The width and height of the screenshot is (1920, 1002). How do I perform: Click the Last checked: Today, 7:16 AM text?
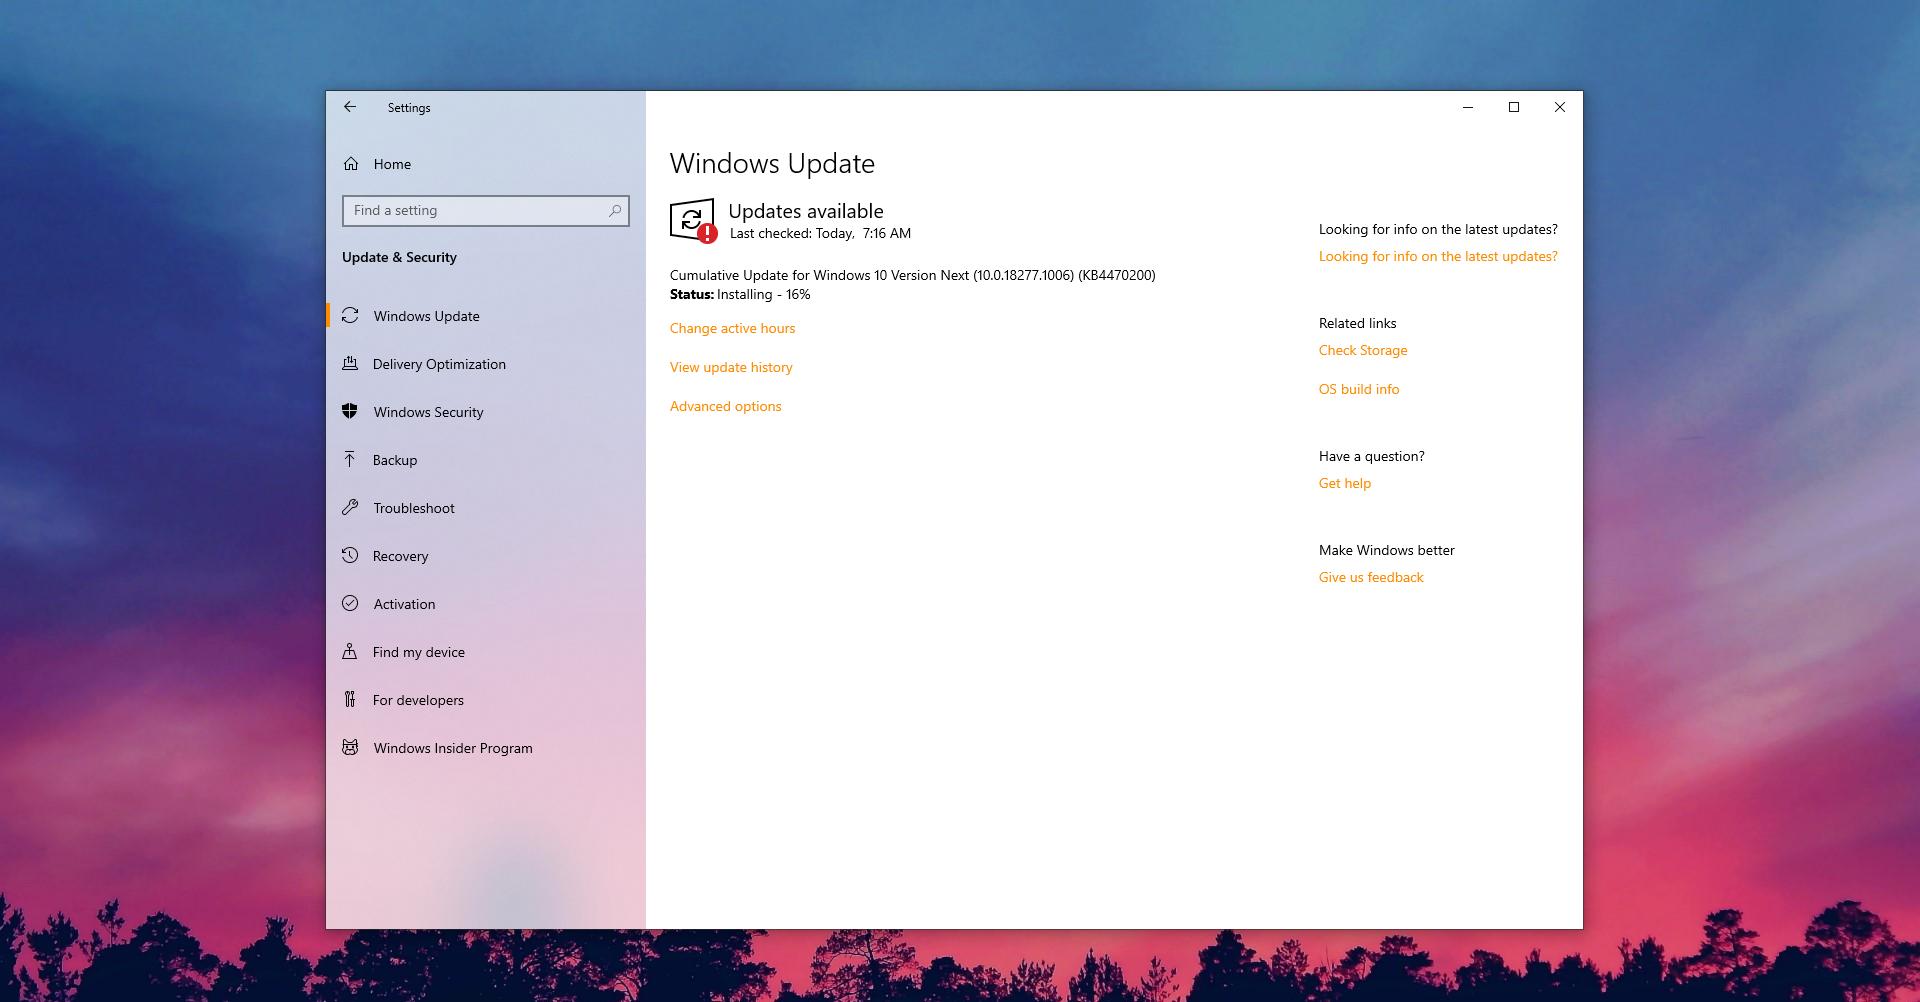[x=820, y=233]
